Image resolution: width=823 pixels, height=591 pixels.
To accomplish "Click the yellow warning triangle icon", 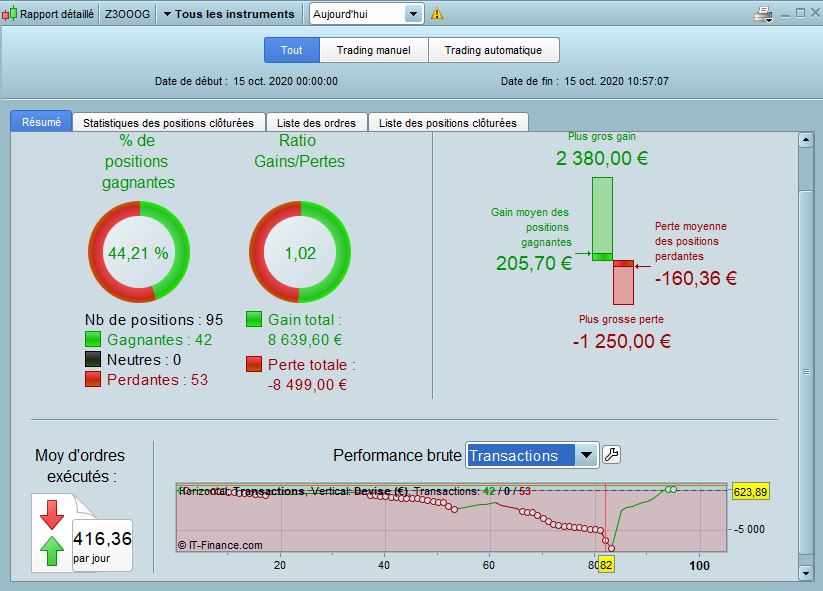I will [x=437, y=14].
